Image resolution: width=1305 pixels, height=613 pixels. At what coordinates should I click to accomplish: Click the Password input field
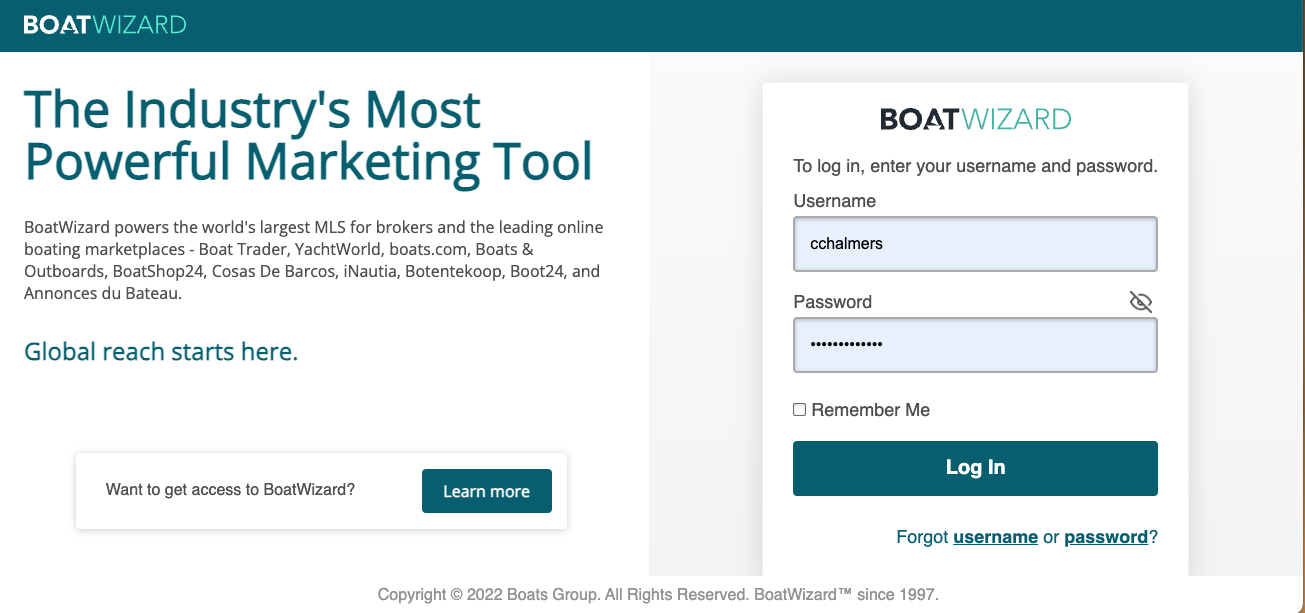click(975, 345)
